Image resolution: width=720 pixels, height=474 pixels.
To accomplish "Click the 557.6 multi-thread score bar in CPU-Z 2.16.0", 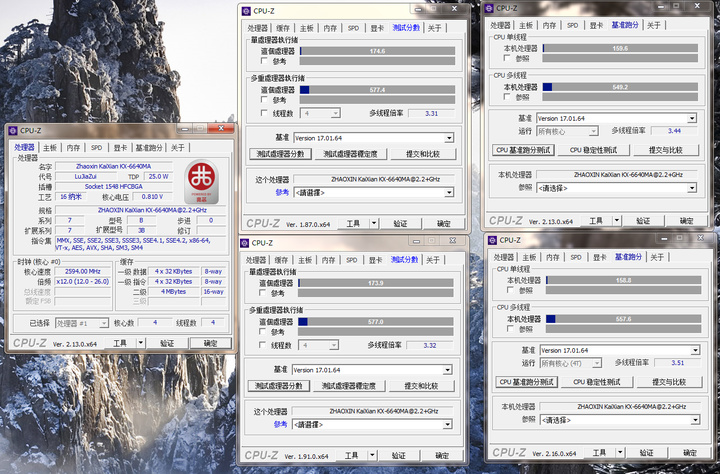I will pos(624,319).
